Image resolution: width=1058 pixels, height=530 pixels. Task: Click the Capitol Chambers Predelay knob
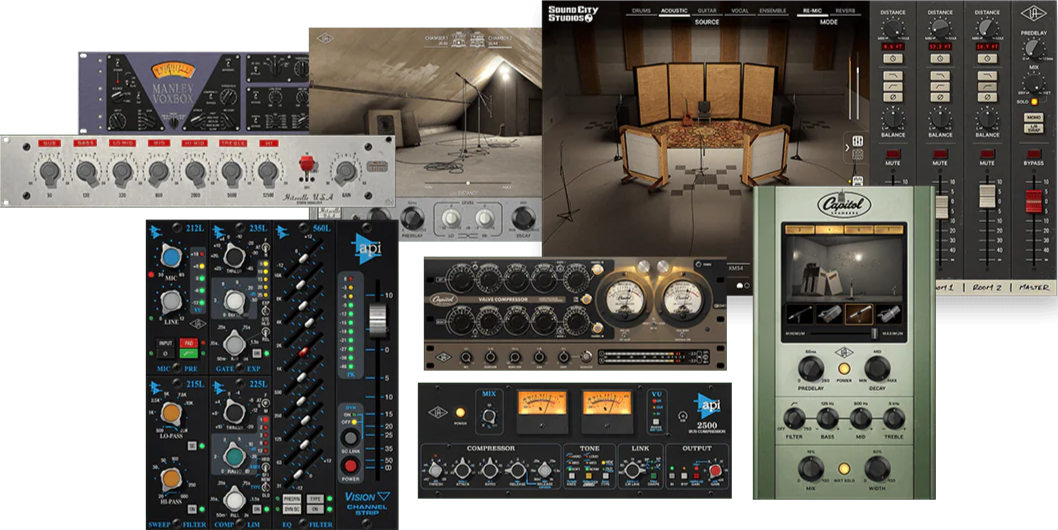[x=810, y=367]
